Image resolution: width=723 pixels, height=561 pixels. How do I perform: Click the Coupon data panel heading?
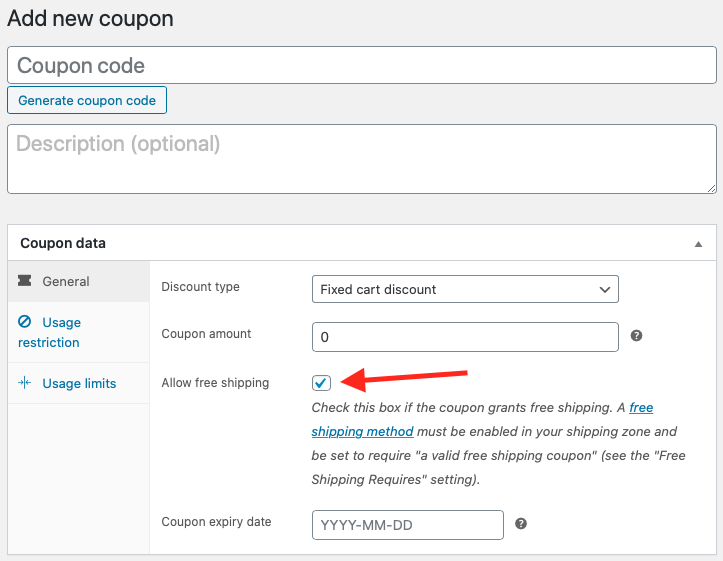[x=63, y=243]
